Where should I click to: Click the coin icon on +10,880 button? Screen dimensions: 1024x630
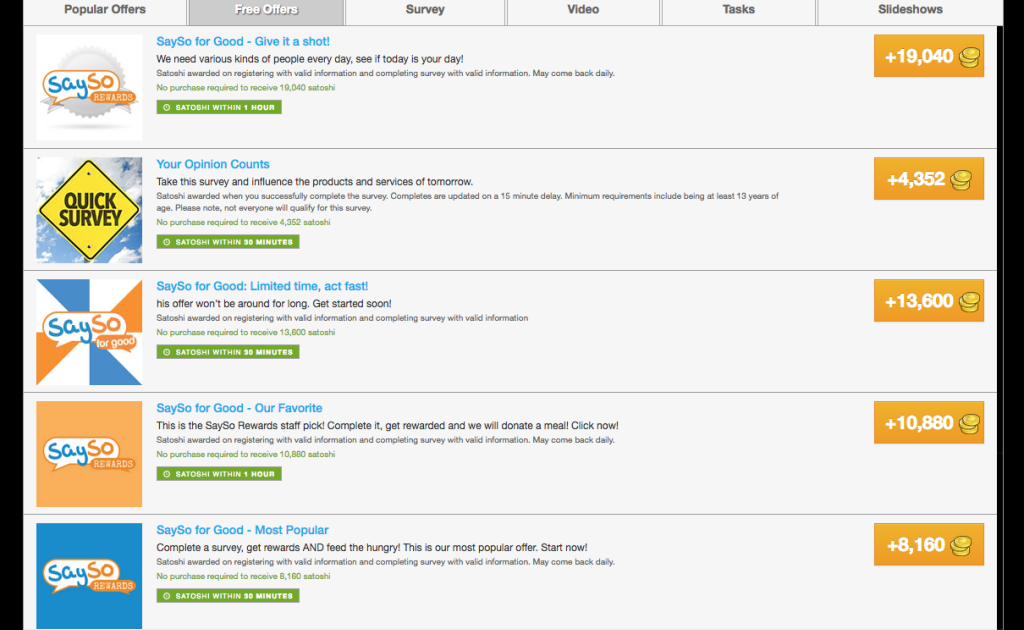[x=969, y=424]
